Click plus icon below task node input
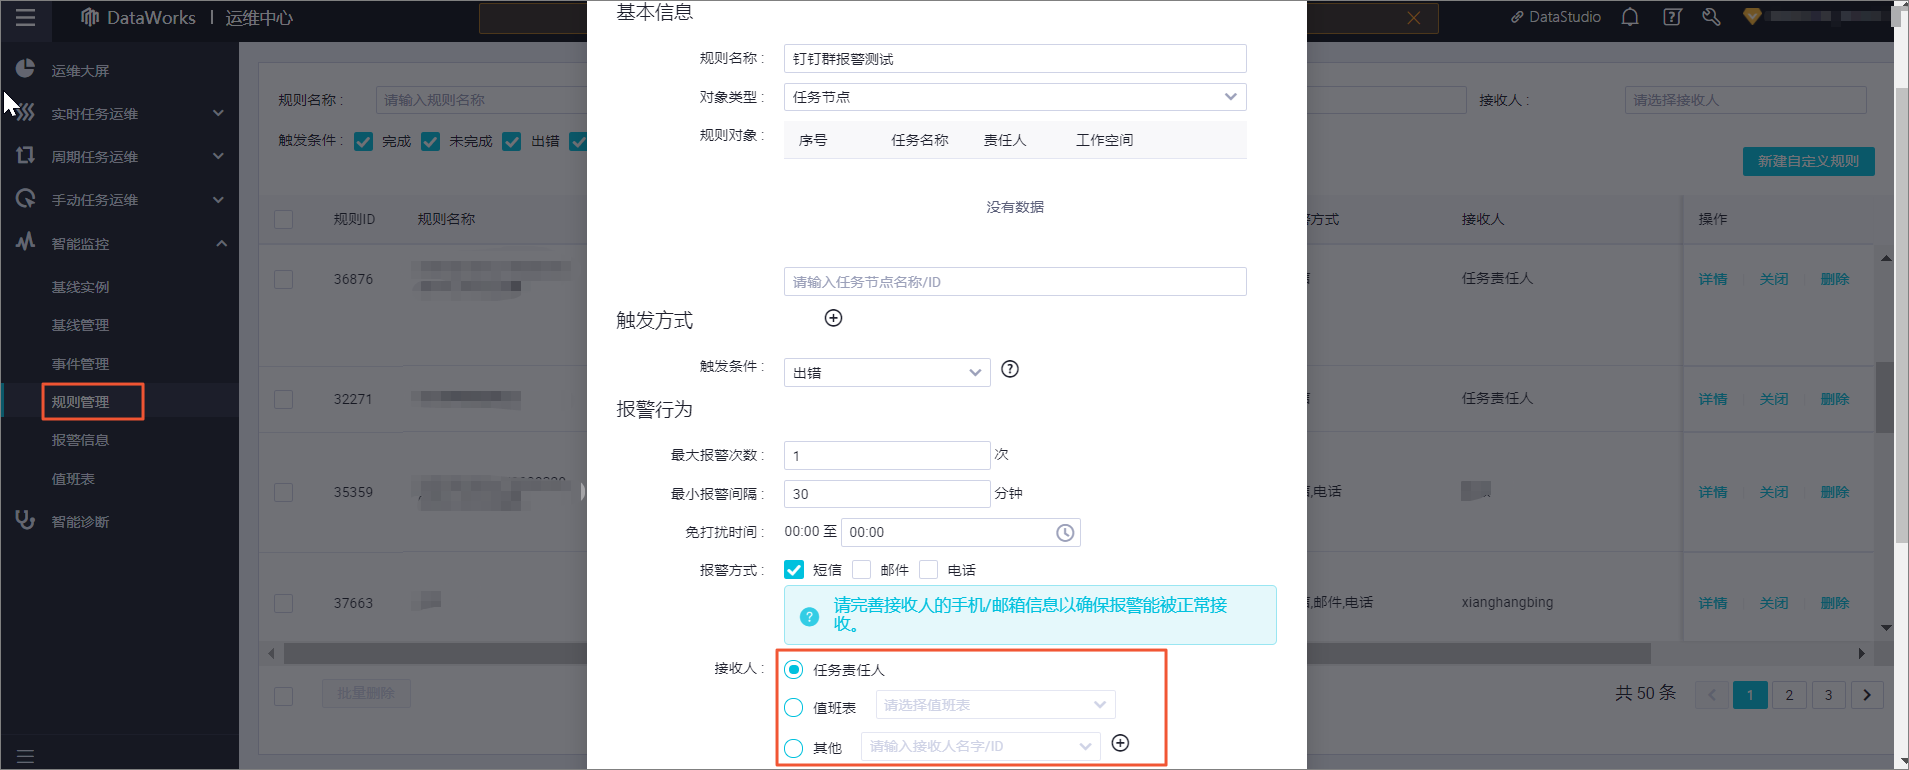The image size is (1909, 770). point(833,318)
